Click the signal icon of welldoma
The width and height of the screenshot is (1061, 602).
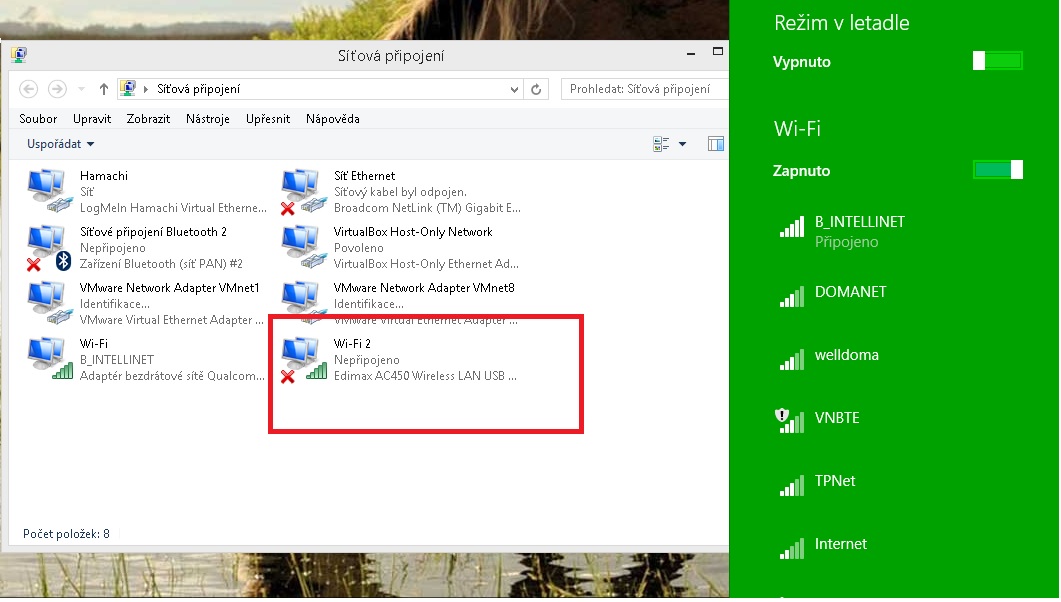[x=792, y=359]
